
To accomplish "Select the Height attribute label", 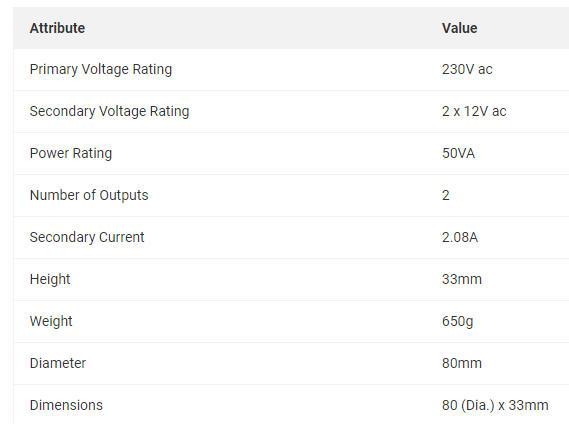I will 50,280.
